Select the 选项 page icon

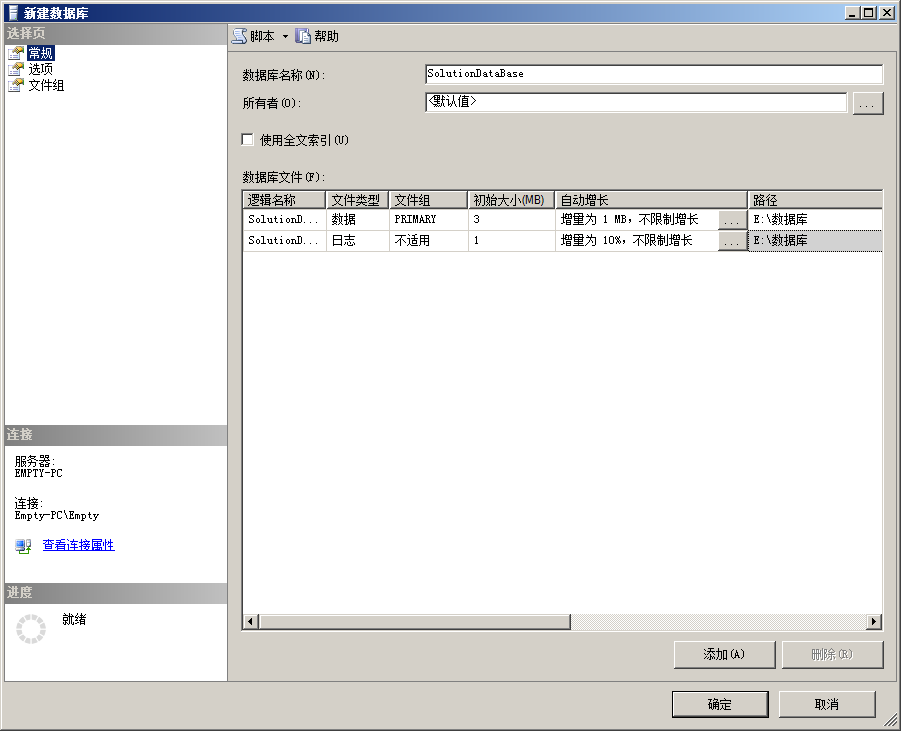(x=15, y=69)
